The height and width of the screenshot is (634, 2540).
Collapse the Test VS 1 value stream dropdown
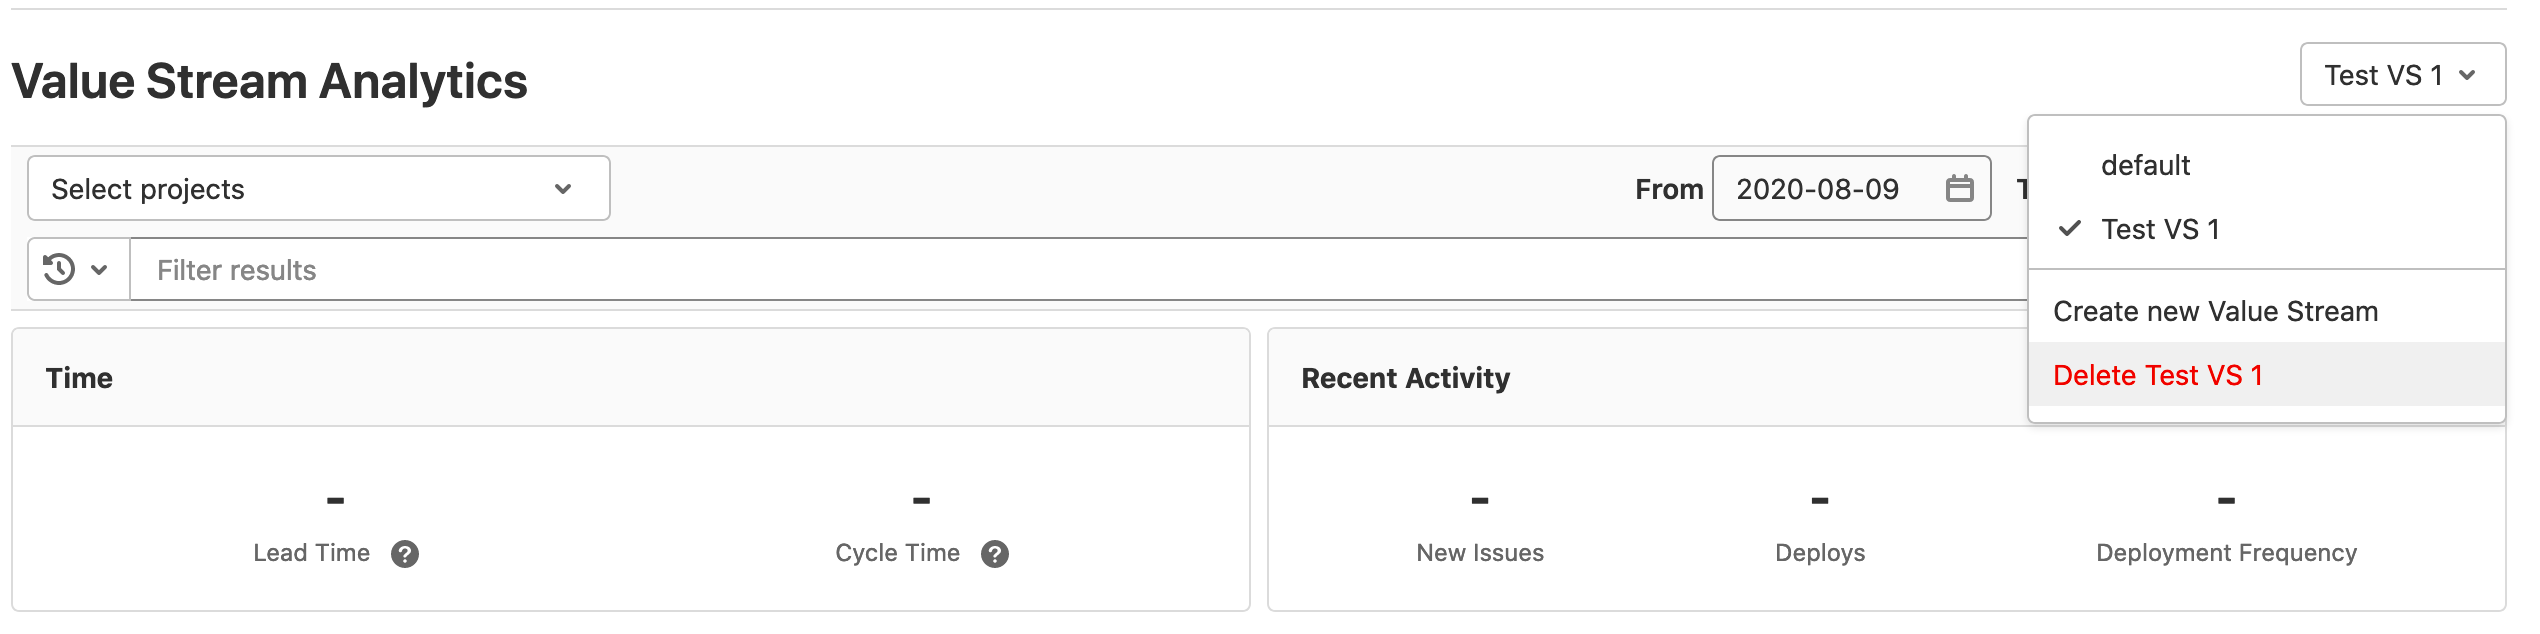point(2401,75)
